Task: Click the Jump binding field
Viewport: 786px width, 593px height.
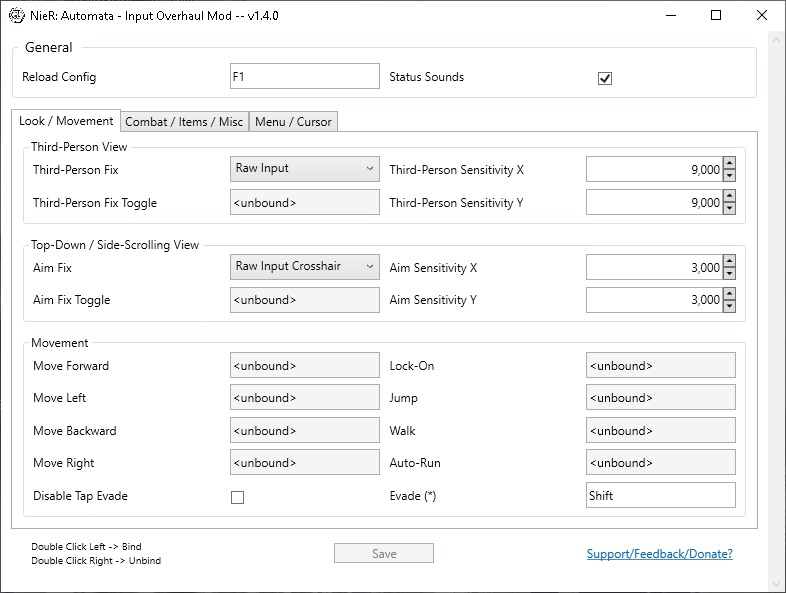Action: [x=661, y=398]
